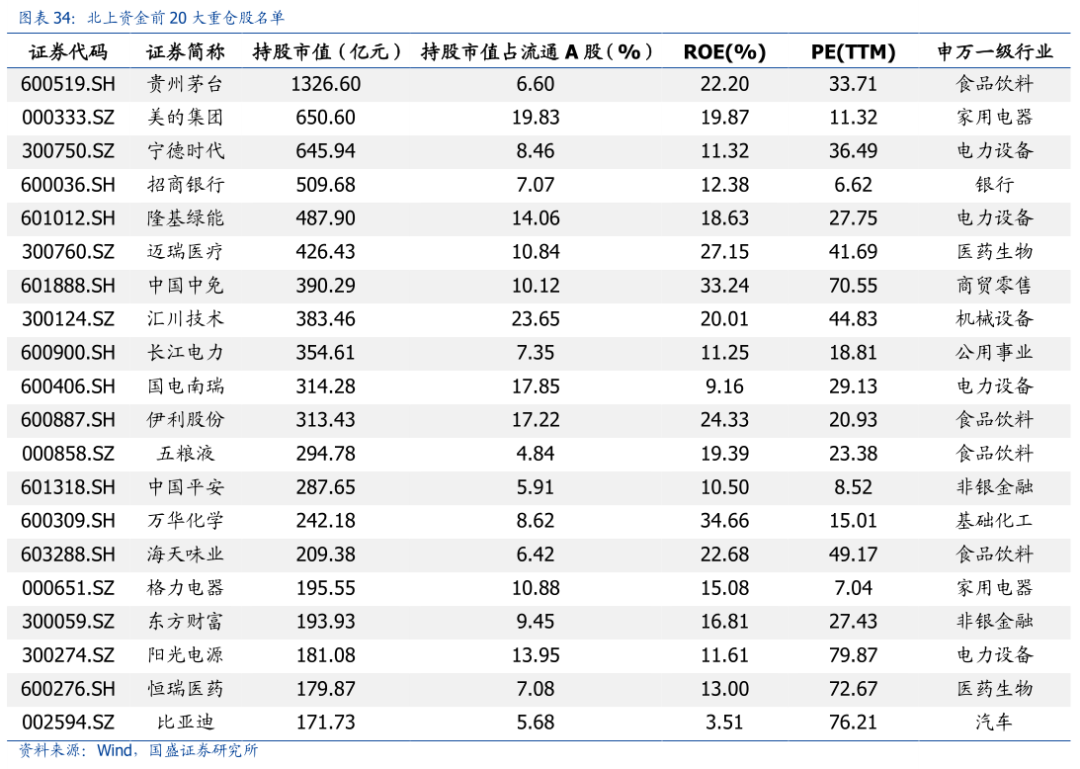Select the 商贸零售 industry cell
Viewport: 1080px width, 769px height.
tap(995, 285)
